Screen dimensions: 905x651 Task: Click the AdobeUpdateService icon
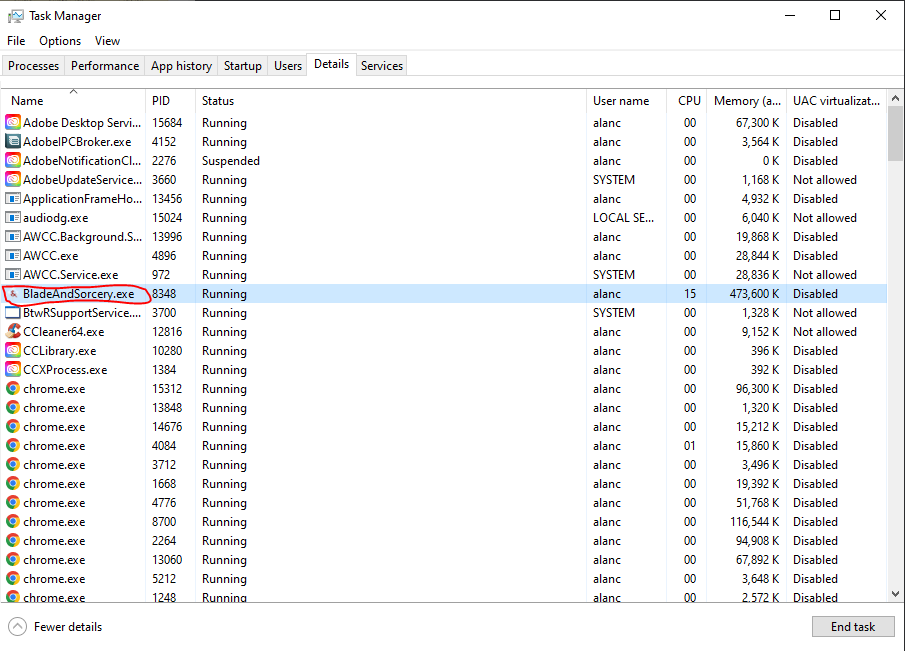13,179
